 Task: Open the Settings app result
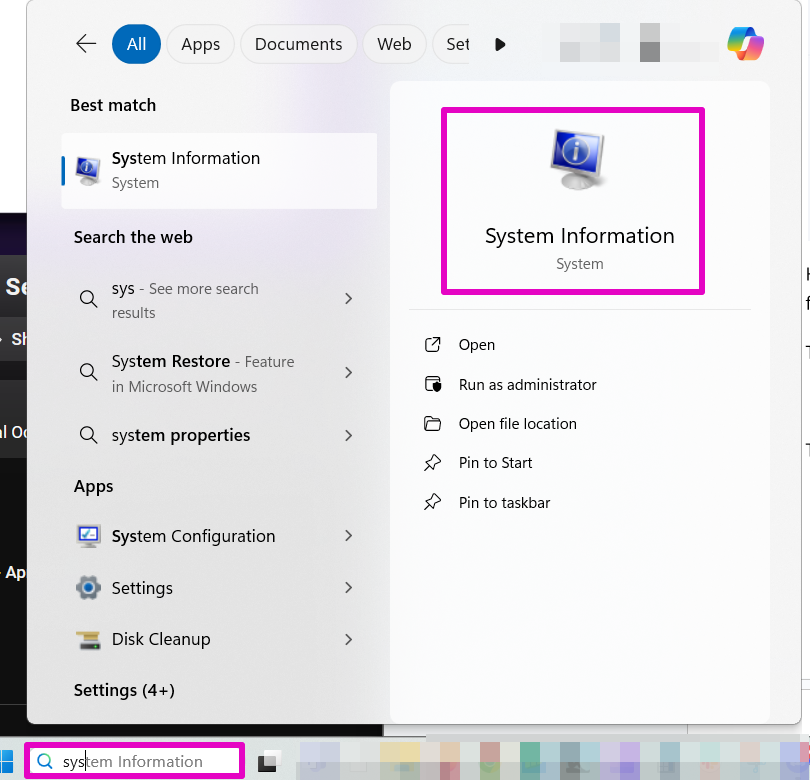[219, 588]
